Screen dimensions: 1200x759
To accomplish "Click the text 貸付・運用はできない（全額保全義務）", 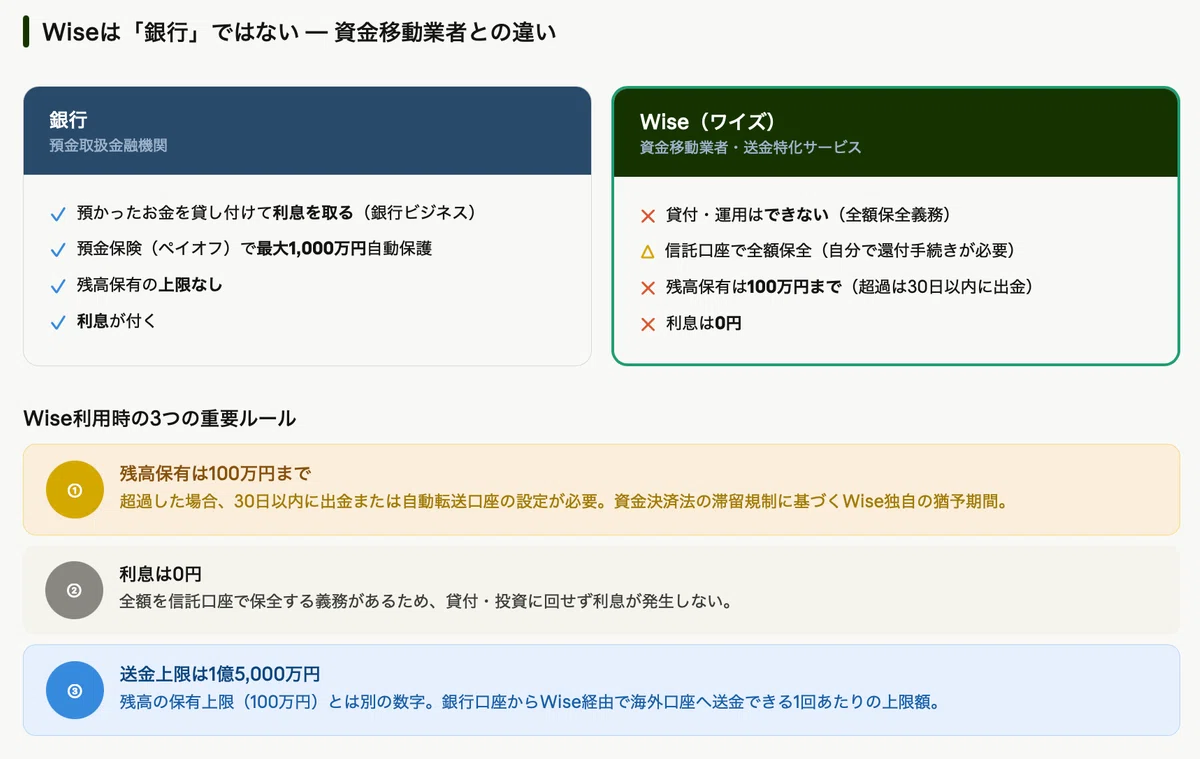I will (808, 214).
